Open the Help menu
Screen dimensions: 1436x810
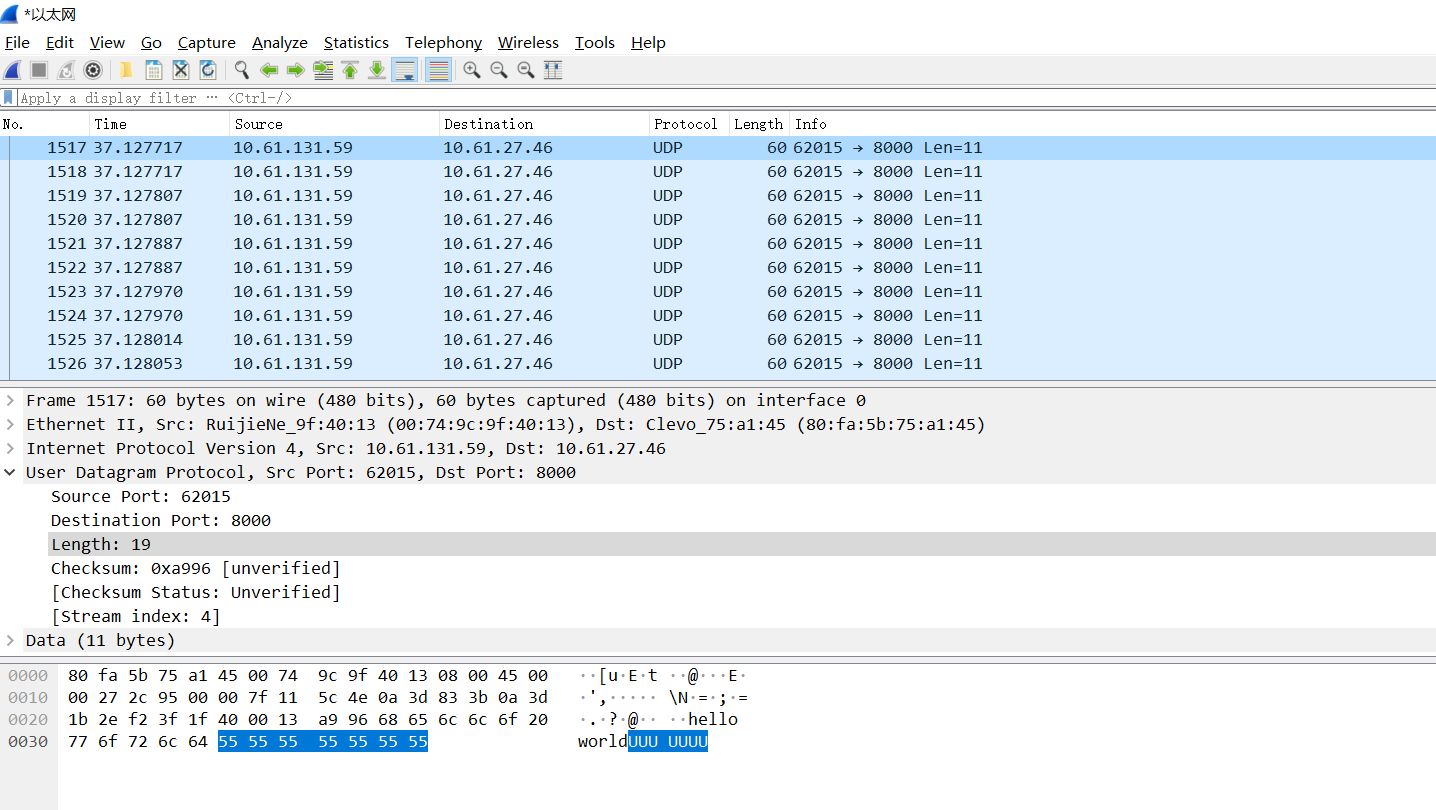pyautogui.click(x=648, y=42)
